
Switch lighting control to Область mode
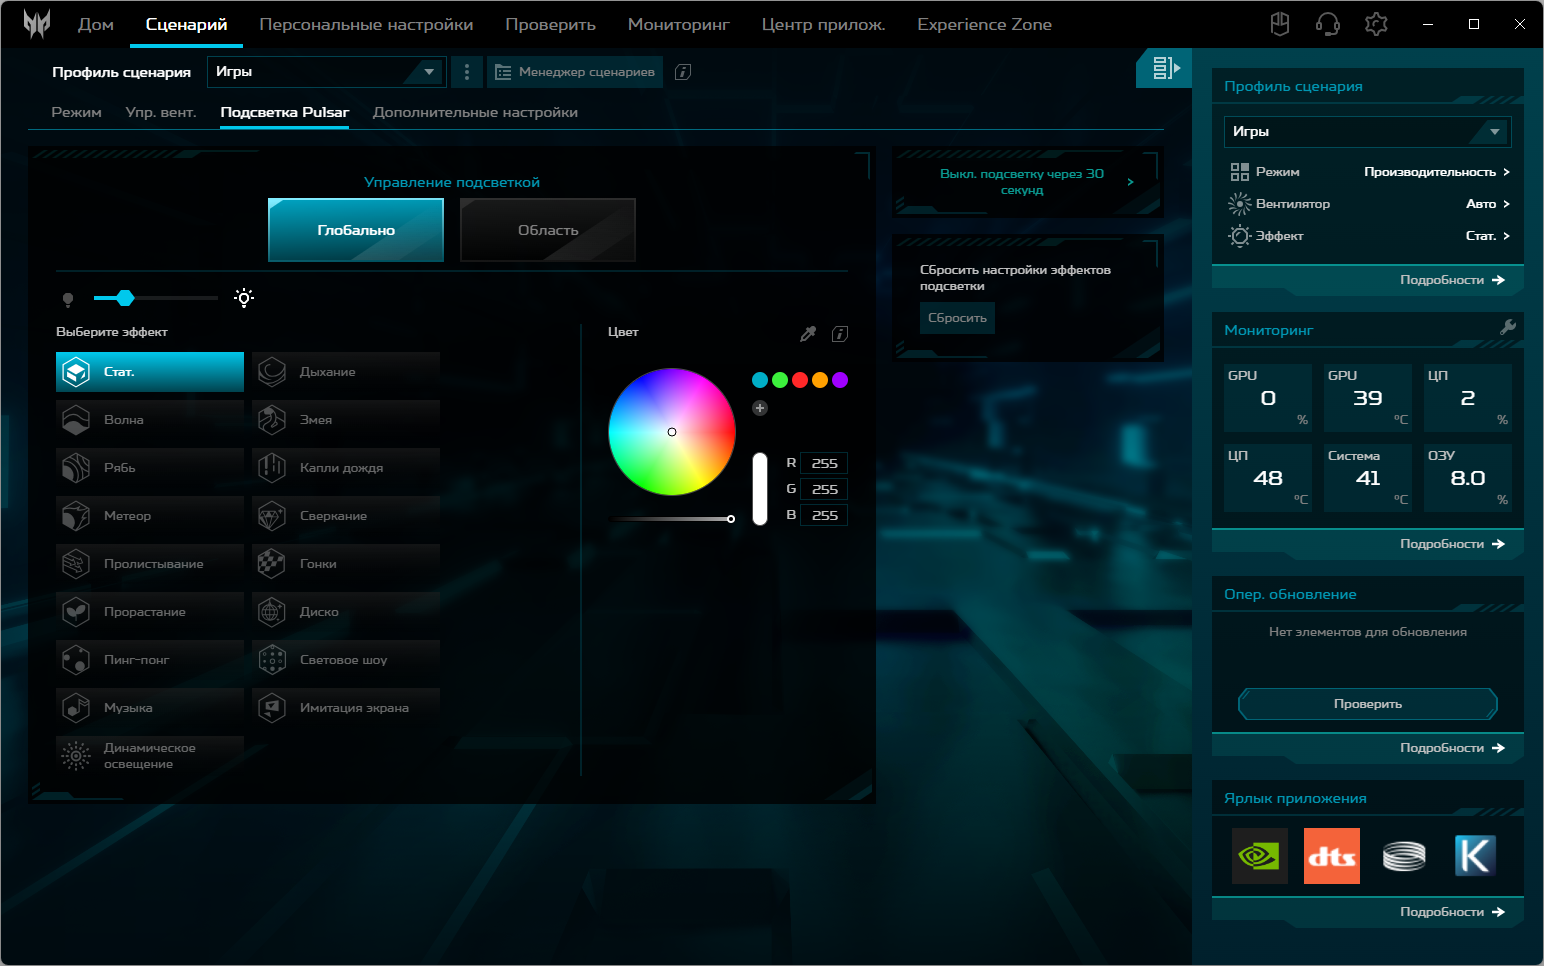548,230
